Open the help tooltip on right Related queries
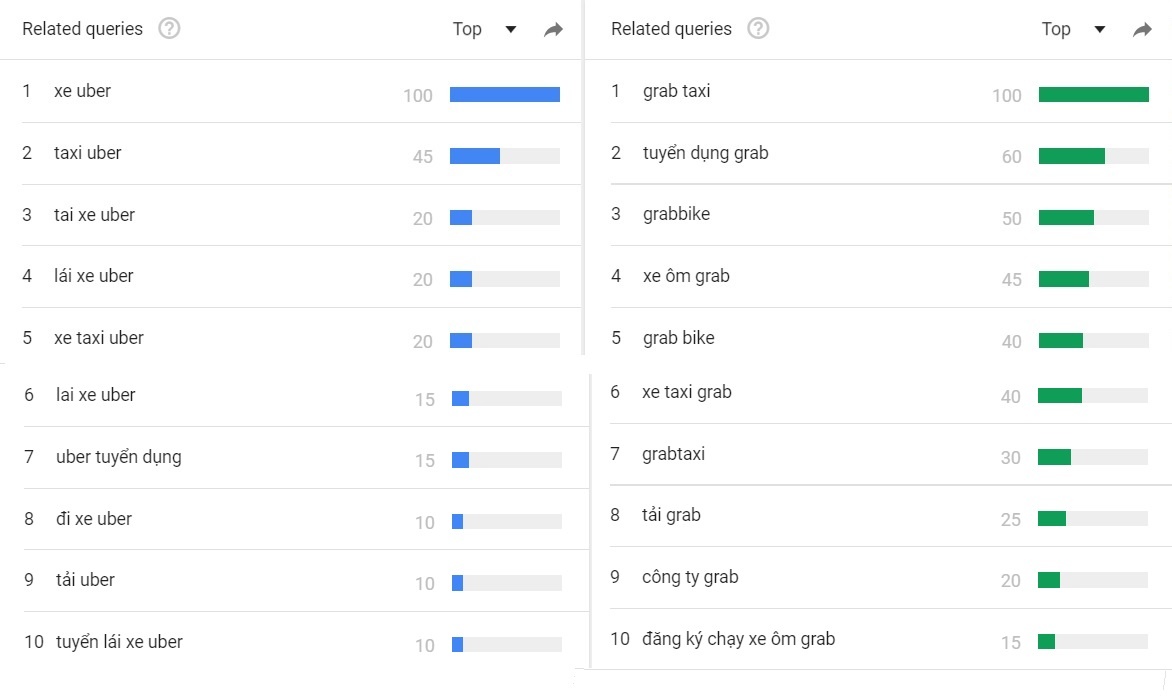Image resolution: width=1172 pixels, height=700 pixels. (758, 28)
